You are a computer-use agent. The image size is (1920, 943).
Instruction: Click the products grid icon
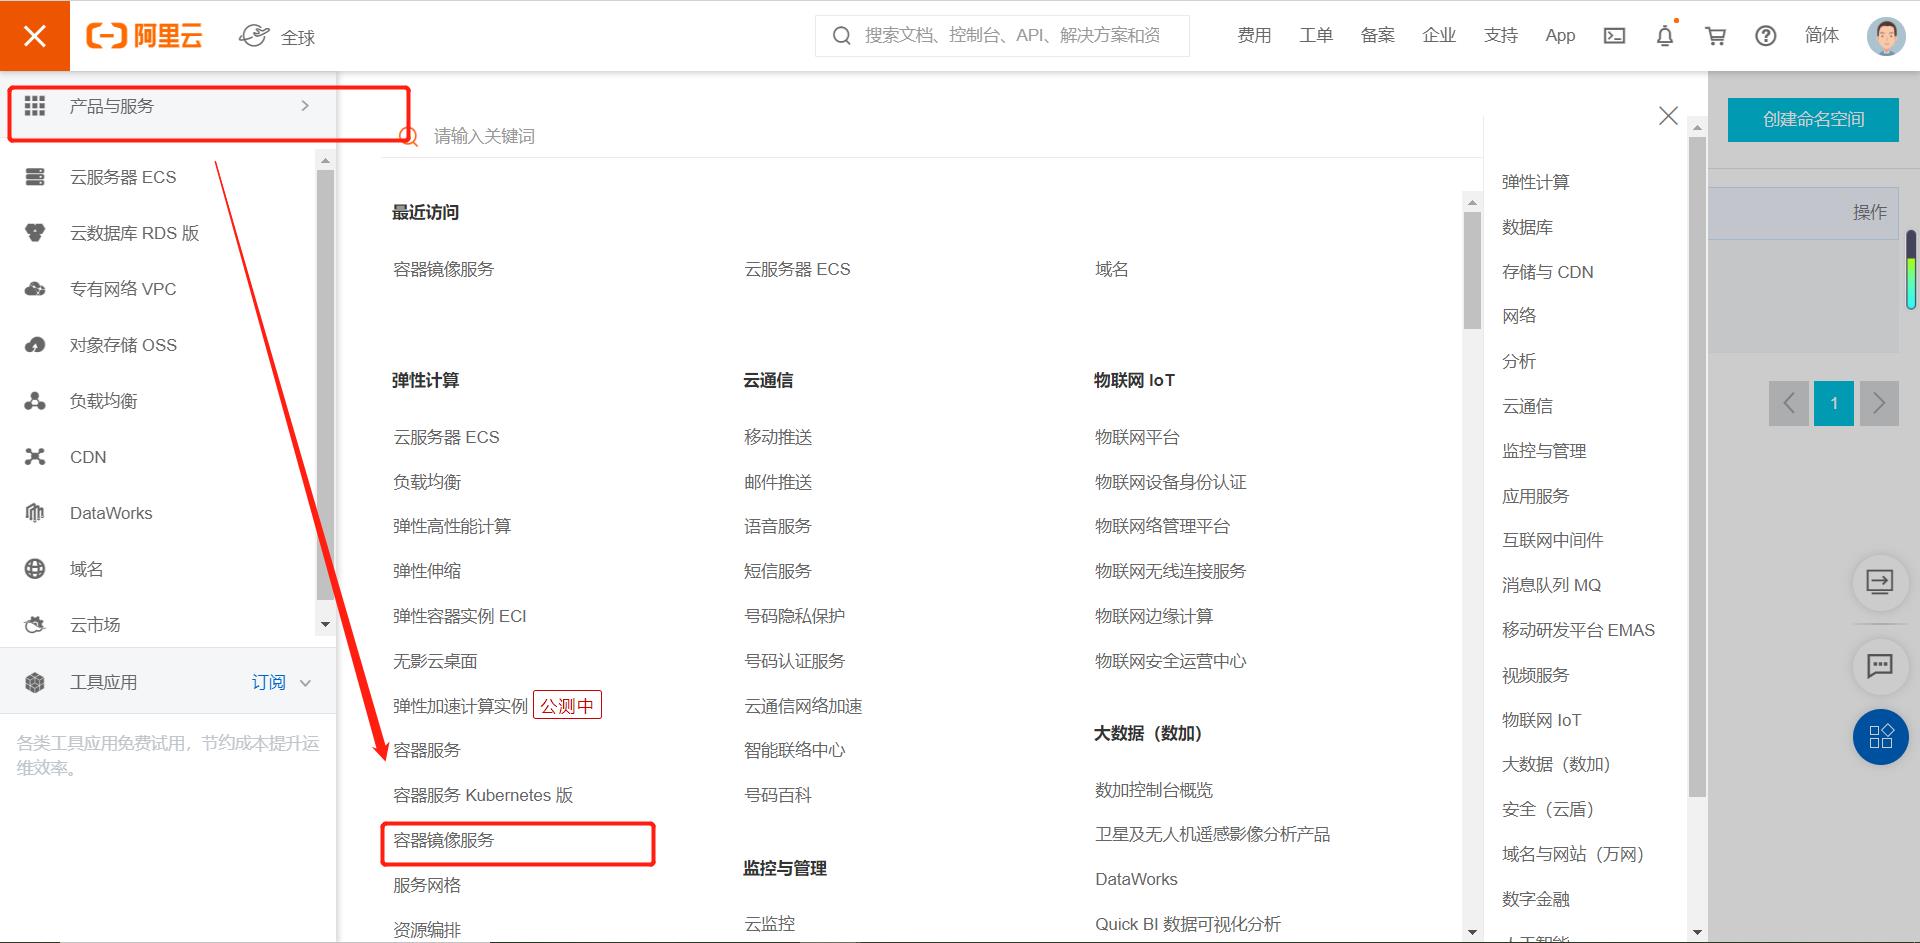point(35,106)
